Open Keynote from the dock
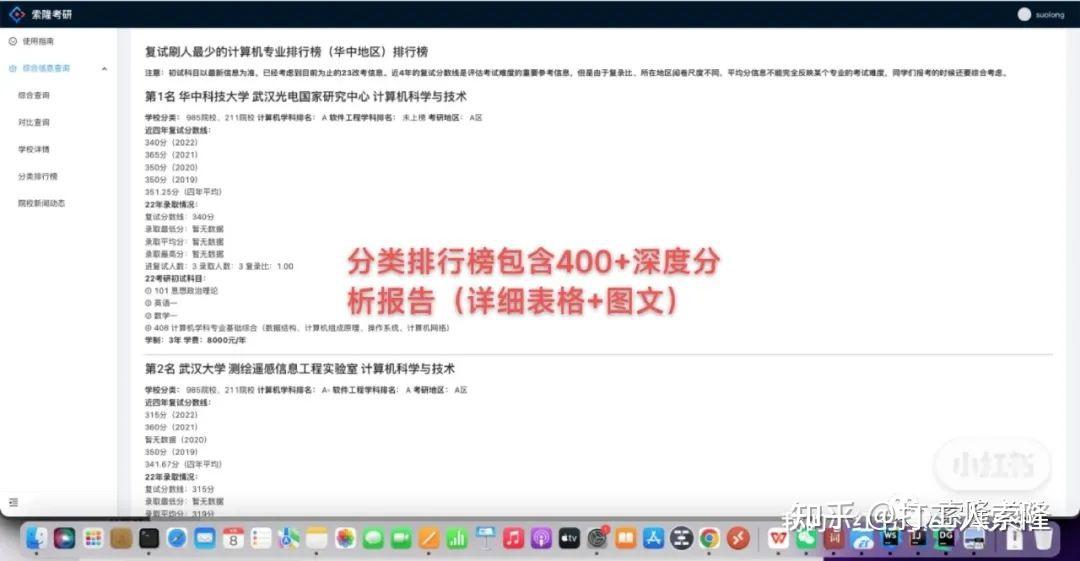The image size is (1080, 561). [x=485, y=538]
